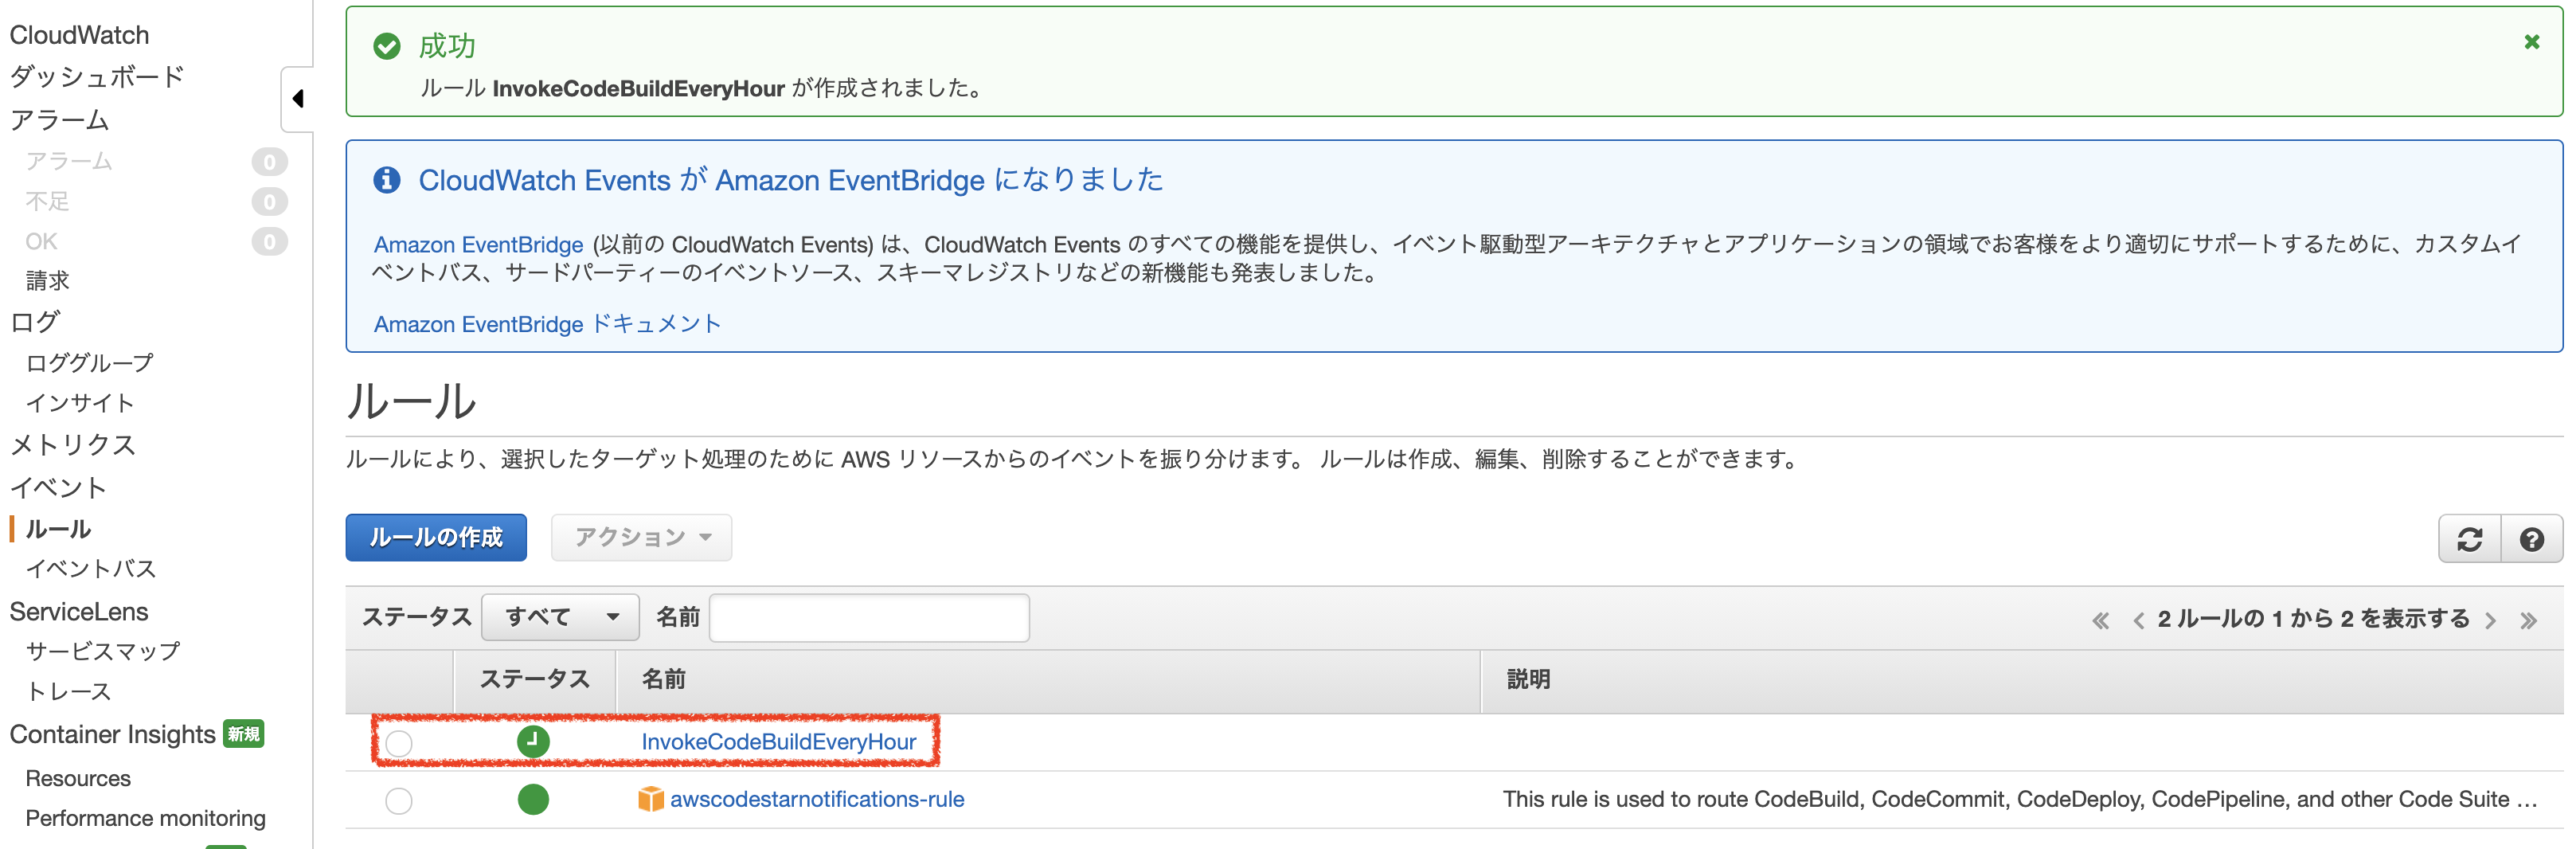Screen dimensions: 2576x849
Task: Click the awscodestarnotifications-rule description text
Action: (2019, 800)
